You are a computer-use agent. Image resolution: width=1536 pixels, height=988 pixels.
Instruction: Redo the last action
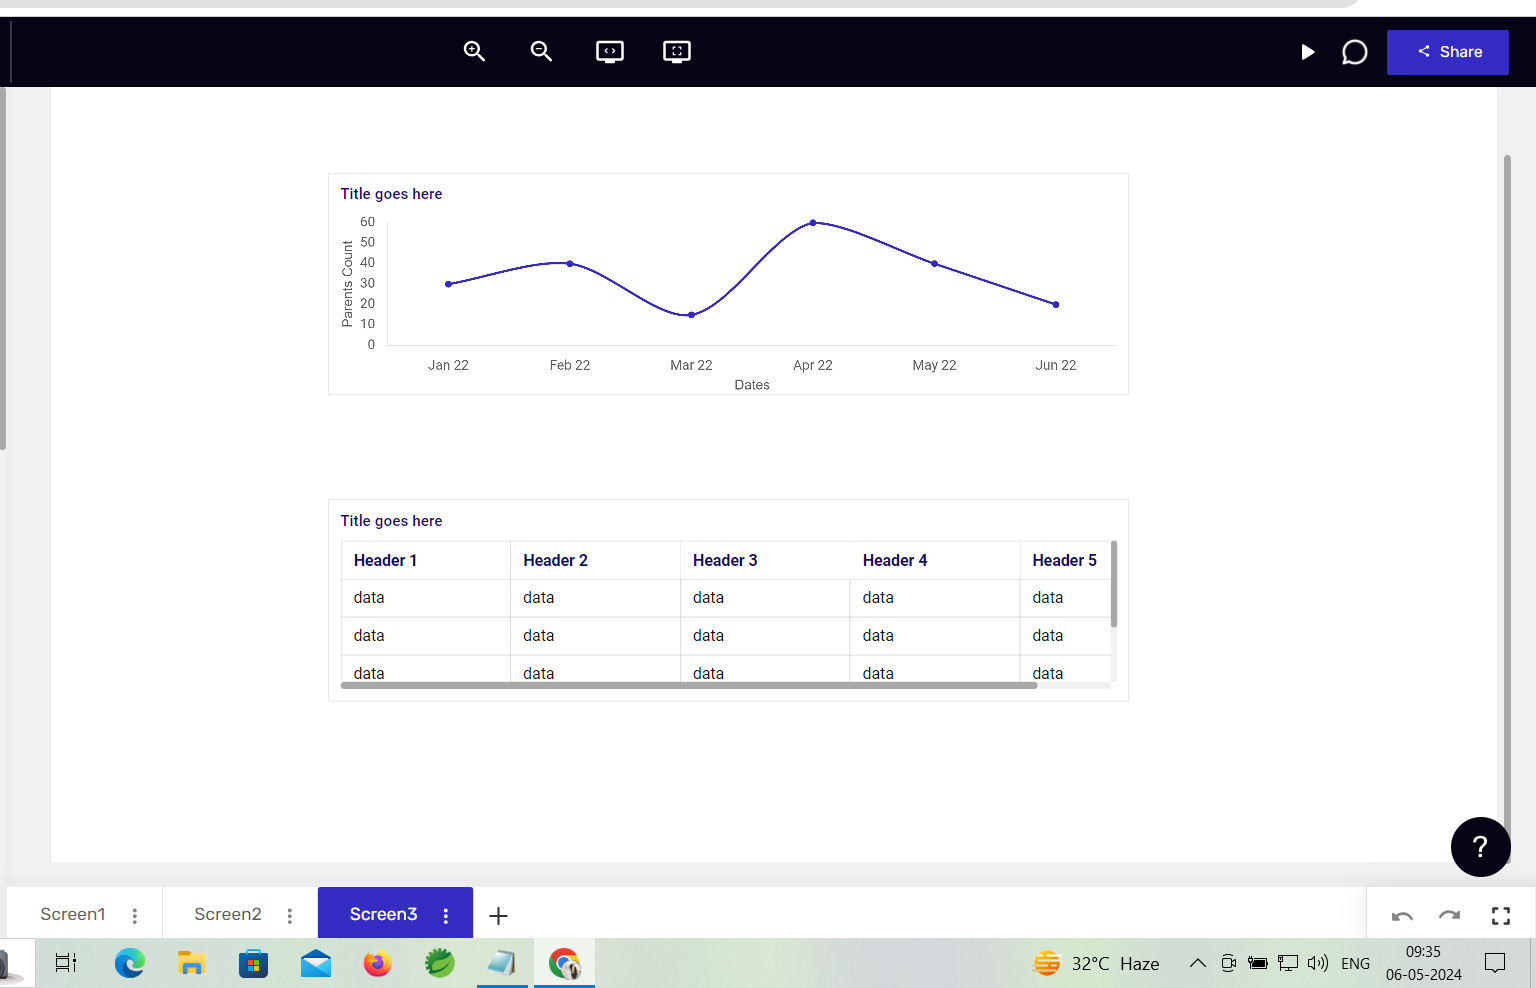click(x=1449, y=916)
